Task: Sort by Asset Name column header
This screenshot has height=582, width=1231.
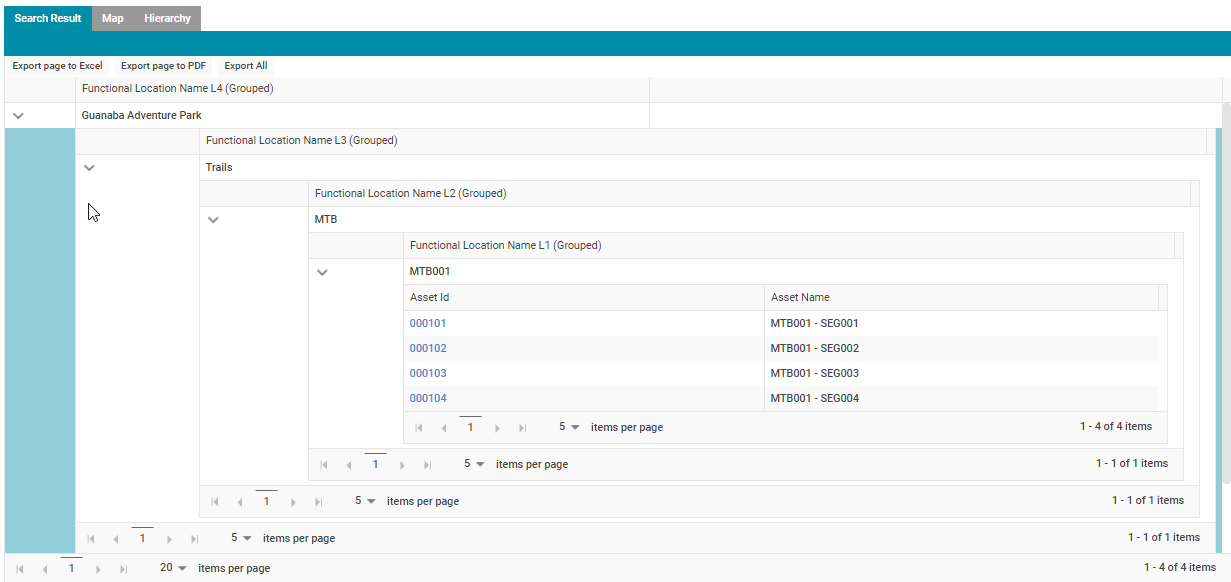Action: point(800,297)
